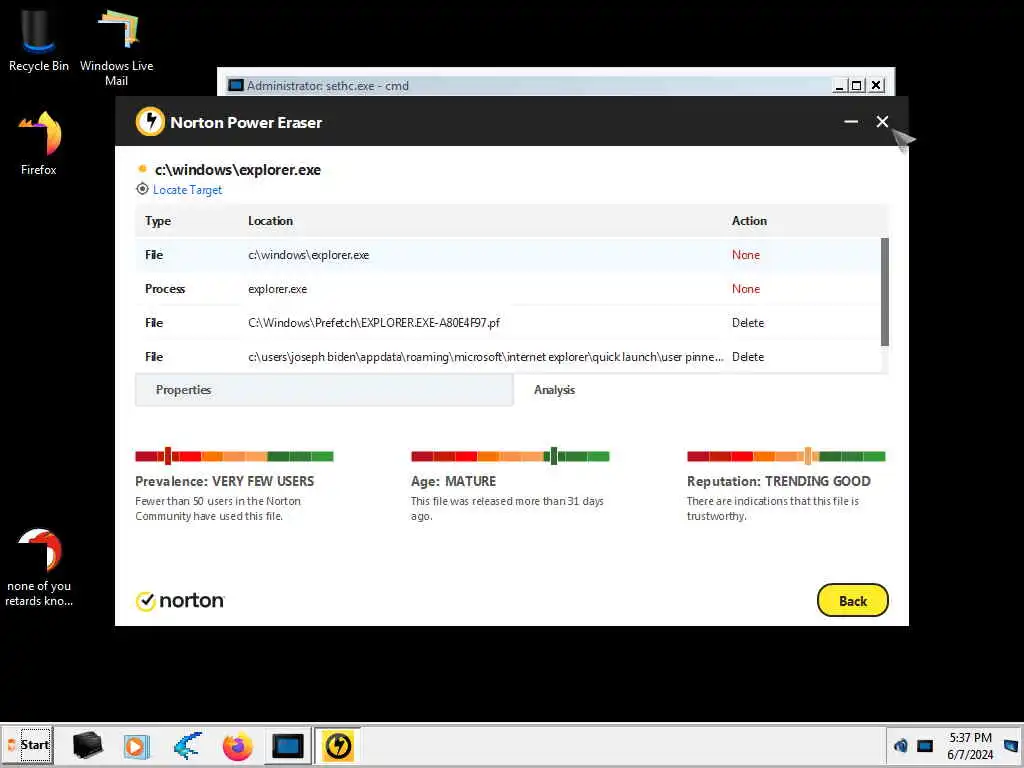Click the results list vertical scrollbar
Viewport: 1024px width, 768px height.
[885, 292]
